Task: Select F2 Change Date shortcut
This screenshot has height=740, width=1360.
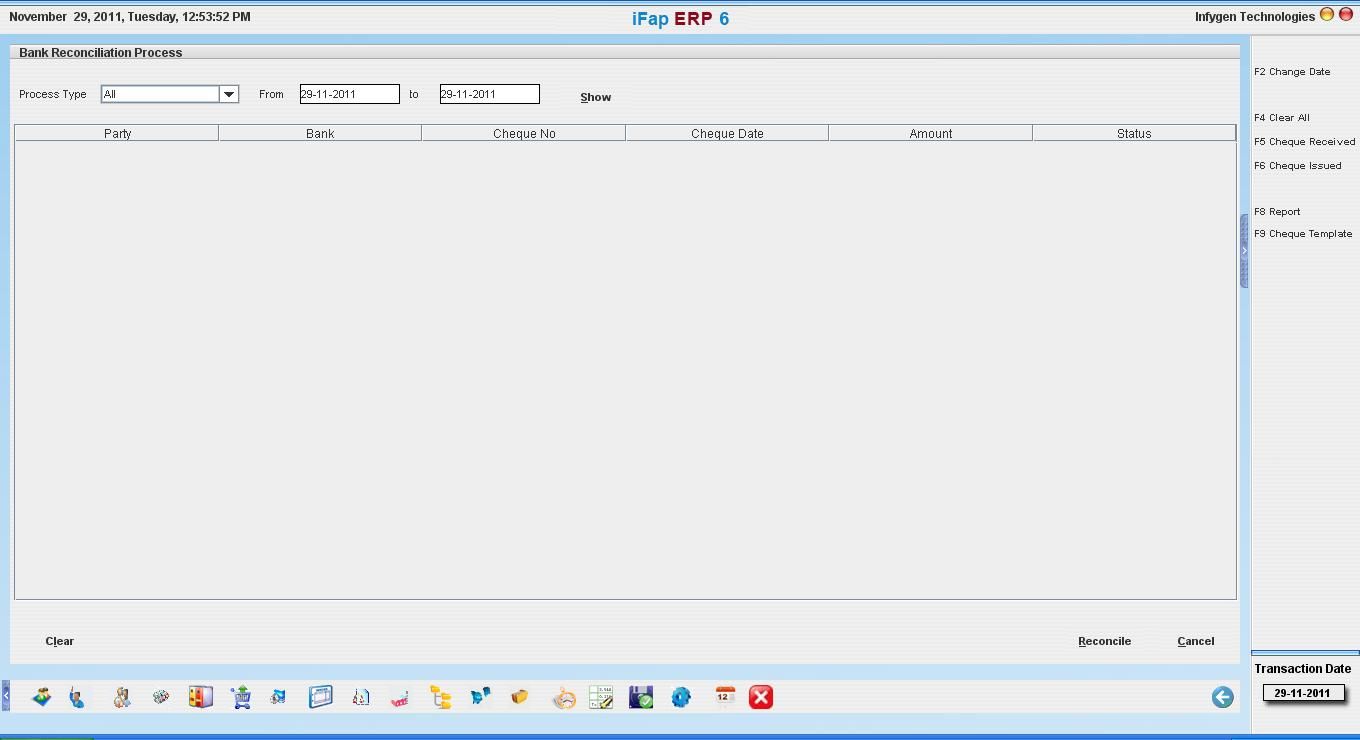Action: (x=1292, y=72)
